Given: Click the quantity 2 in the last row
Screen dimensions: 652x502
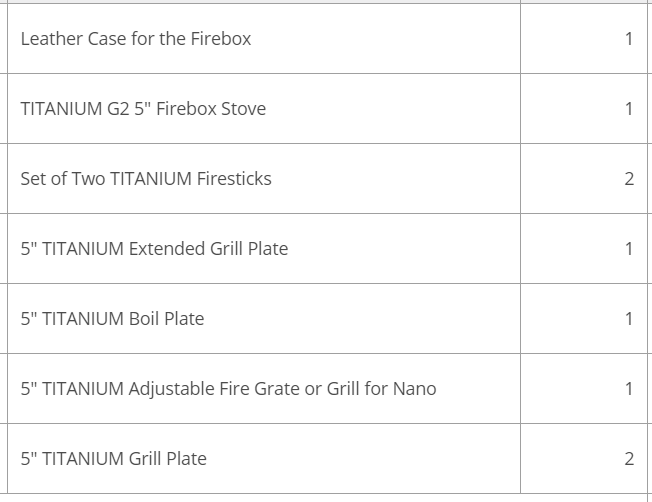Looking at the screenshot, I should pyautogui.click(x=628, y=459).
